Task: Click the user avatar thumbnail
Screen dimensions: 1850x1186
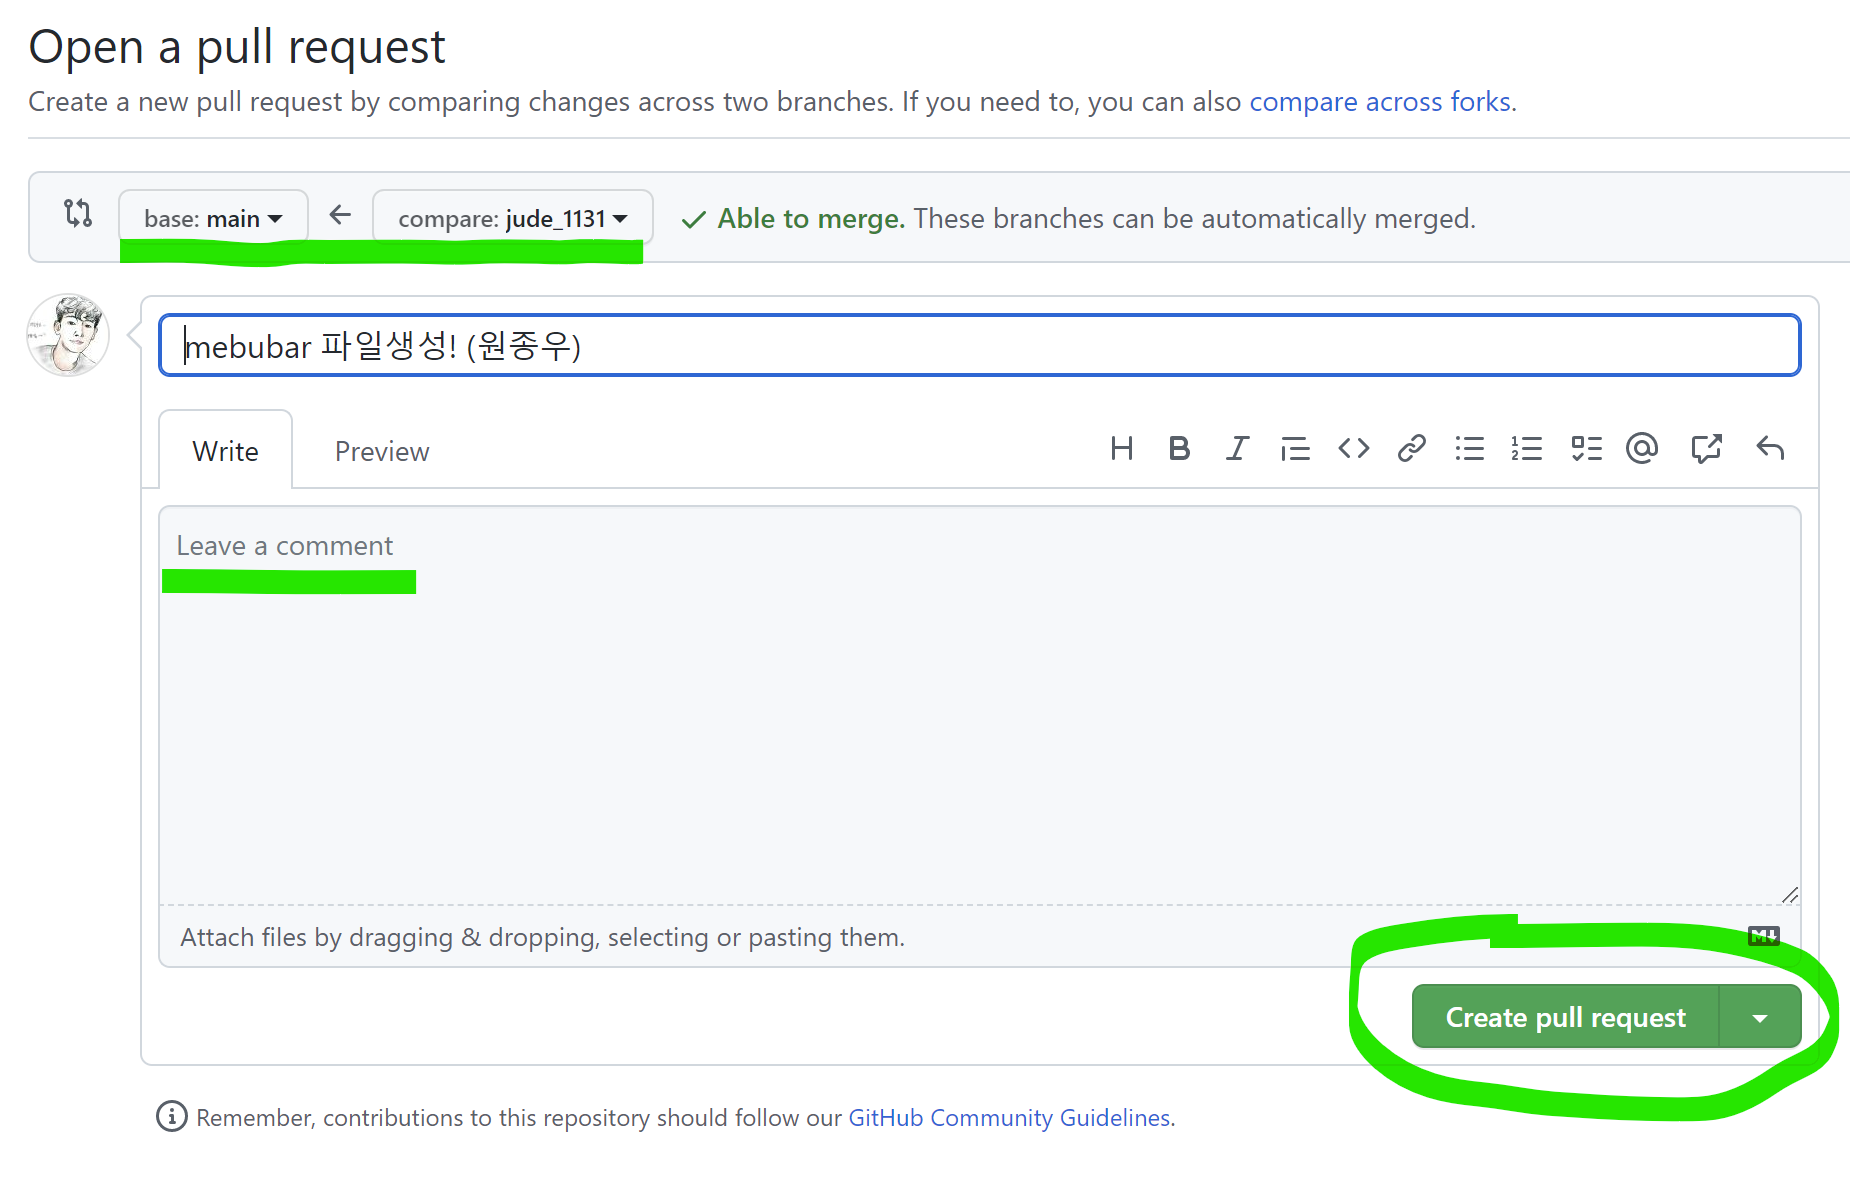Action: click(68, 335)
